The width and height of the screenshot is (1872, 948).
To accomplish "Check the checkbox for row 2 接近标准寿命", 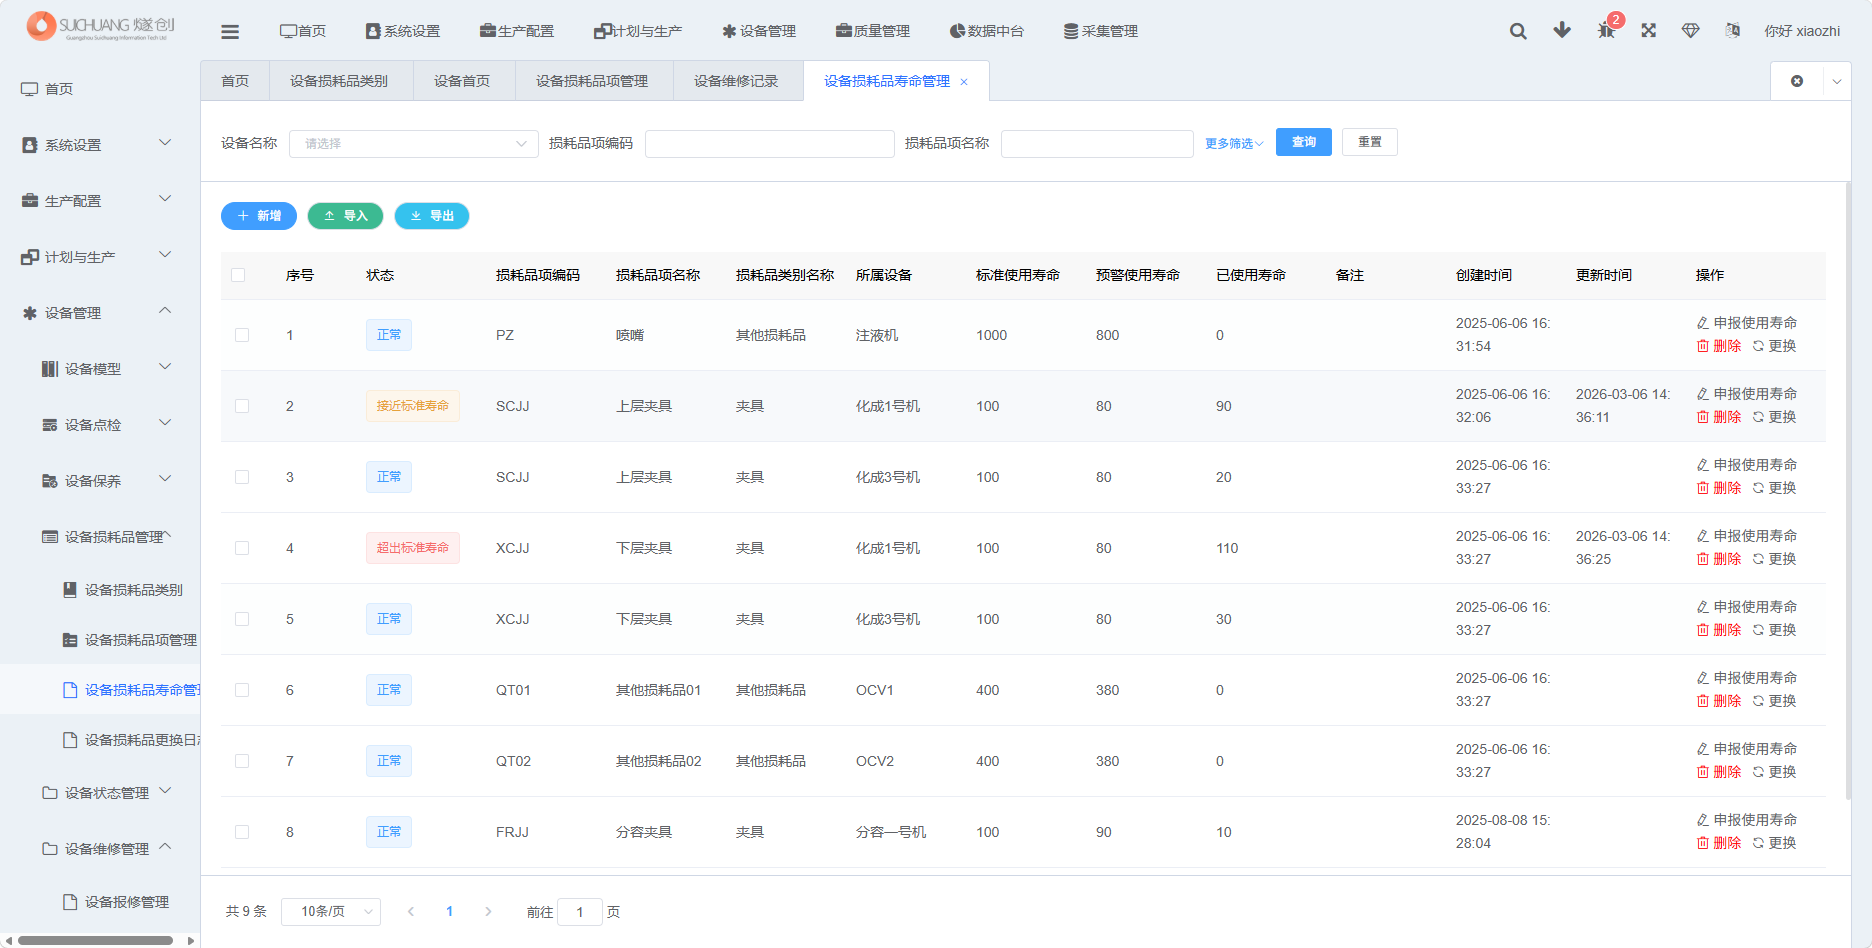I will [242, 406].
